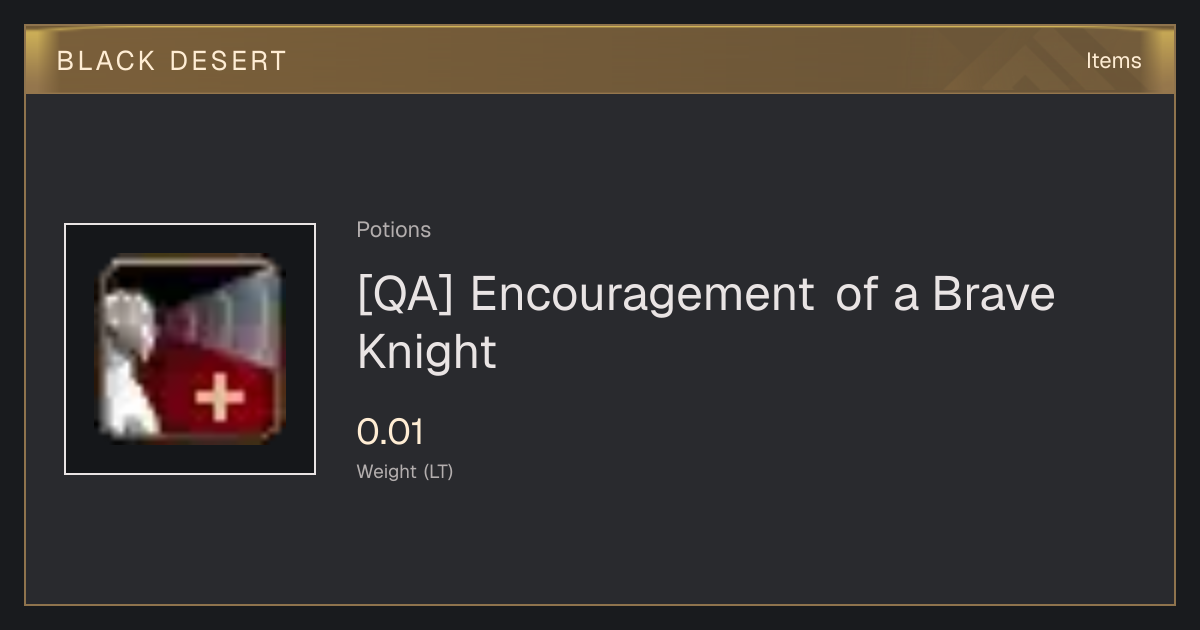This screenshot has height=630, width=1200.
Task: Select the Encouragement of a Brave Knight icon
Action: 190,349
